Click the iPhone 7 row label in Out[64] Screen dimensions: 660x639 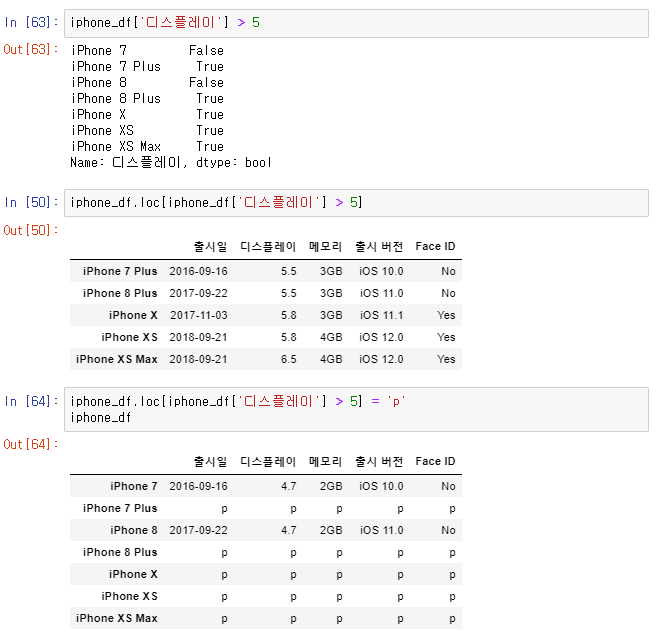[134, 486]
